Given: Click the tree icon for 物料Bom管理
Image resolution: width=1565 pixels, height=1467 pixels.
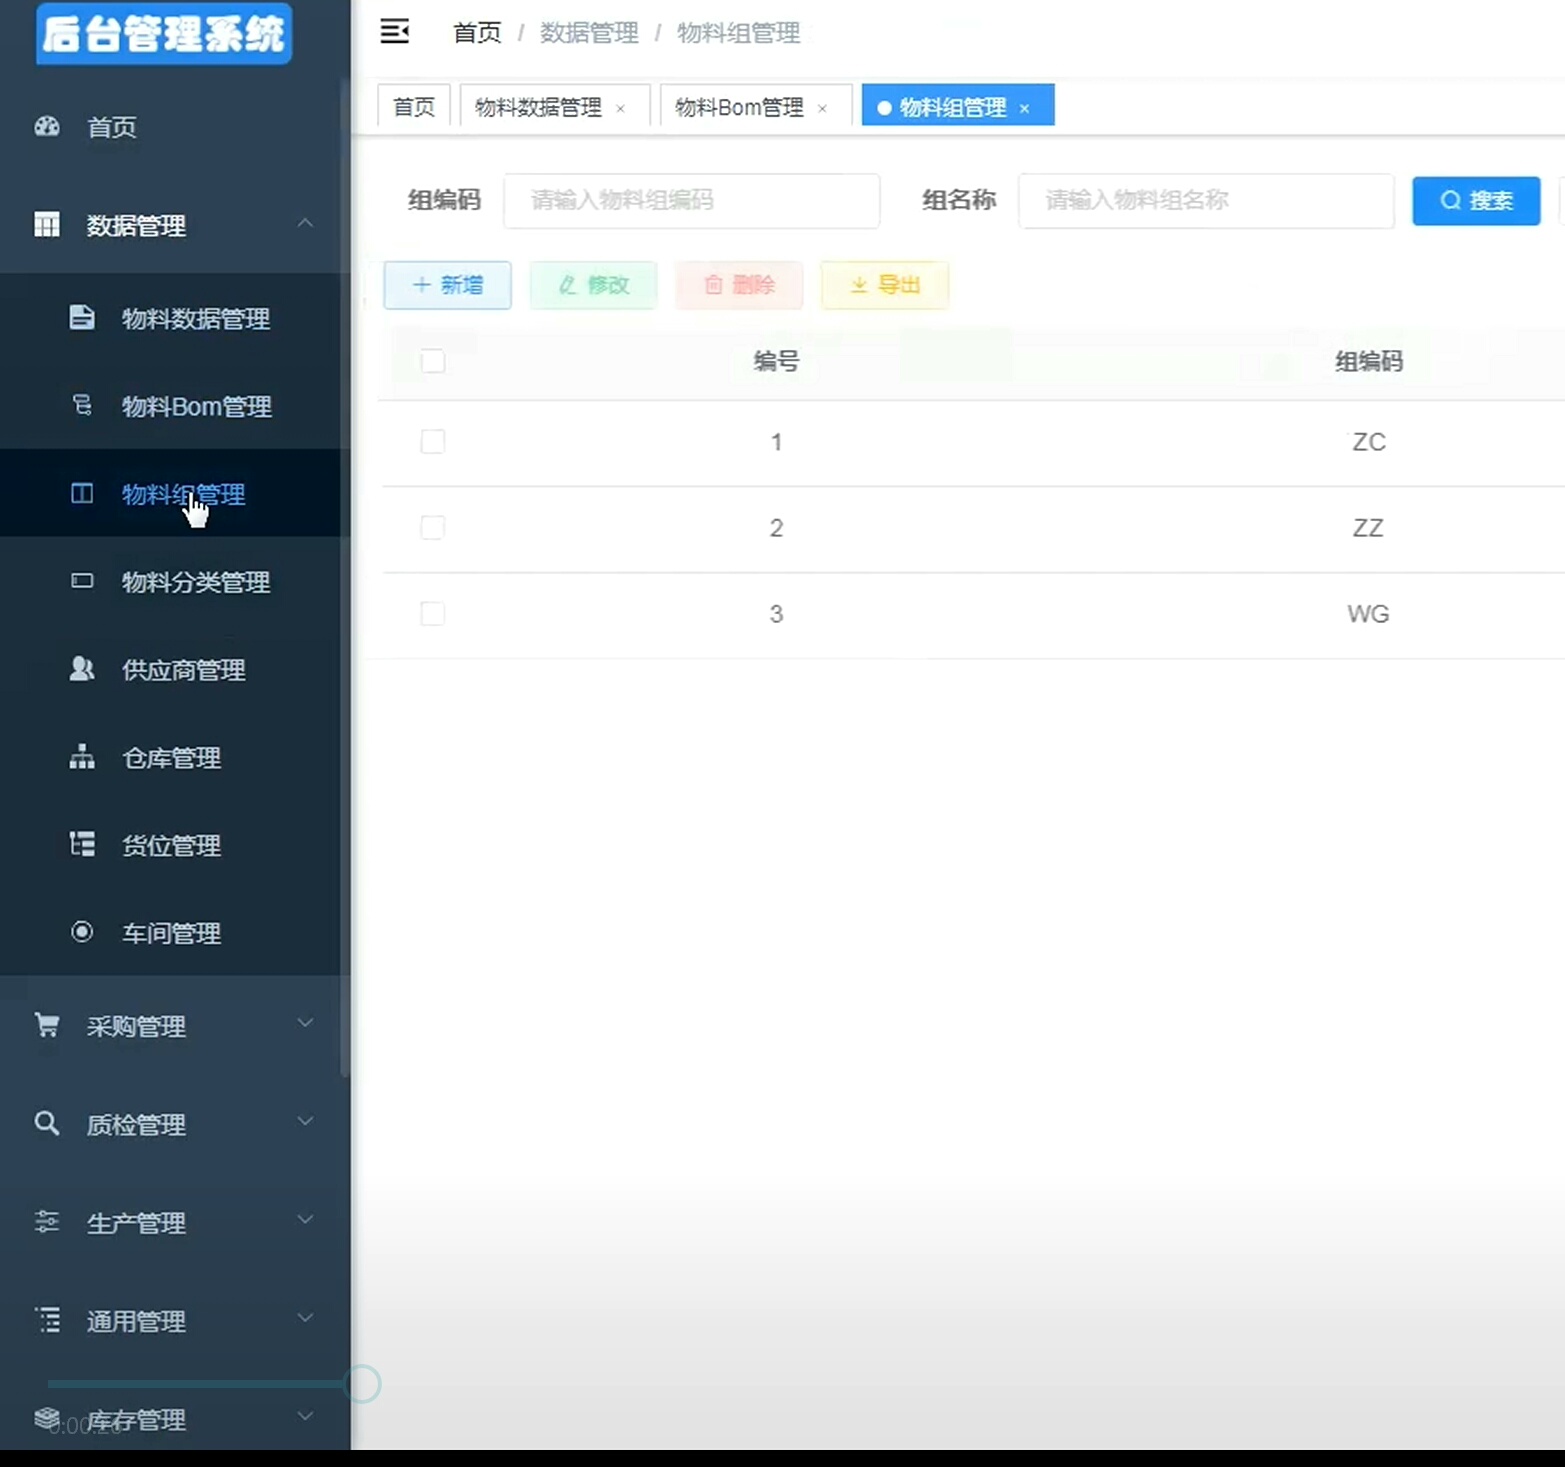Looking at the screenshot, I should point(82,405).
